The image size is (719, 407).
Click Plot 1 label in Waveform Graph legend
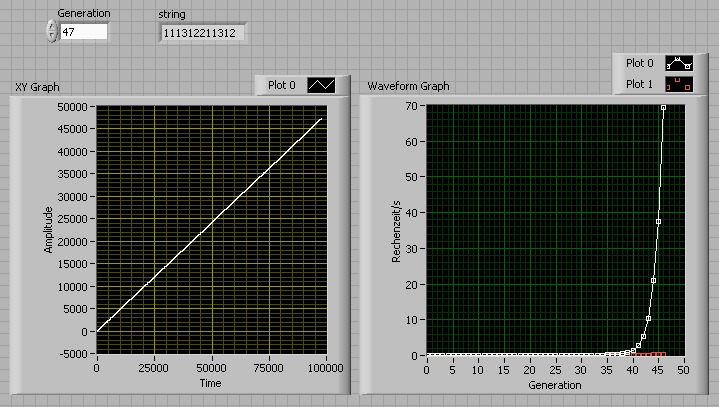pos(640,84)
